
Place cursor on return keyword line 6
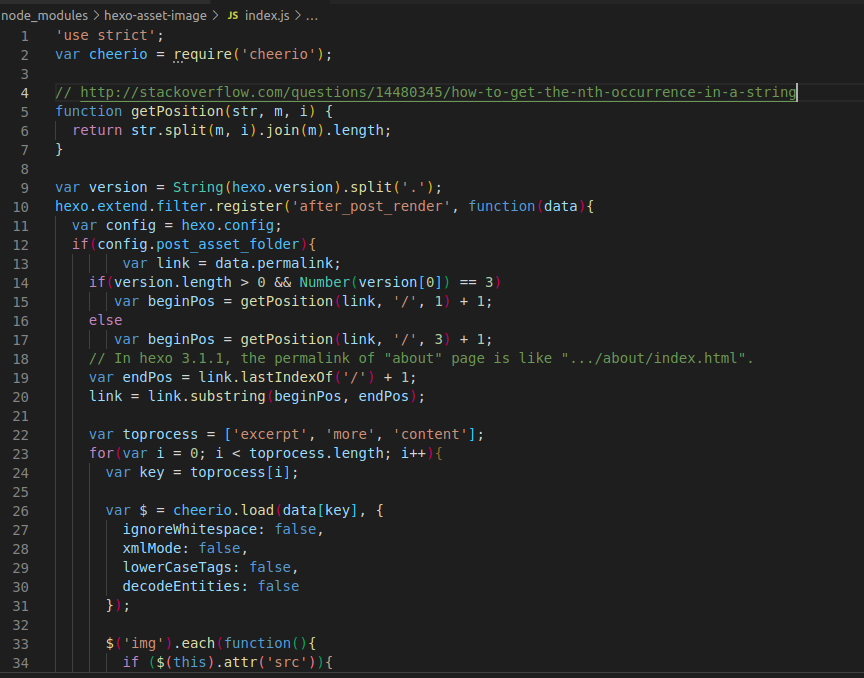tap(97, 130)
